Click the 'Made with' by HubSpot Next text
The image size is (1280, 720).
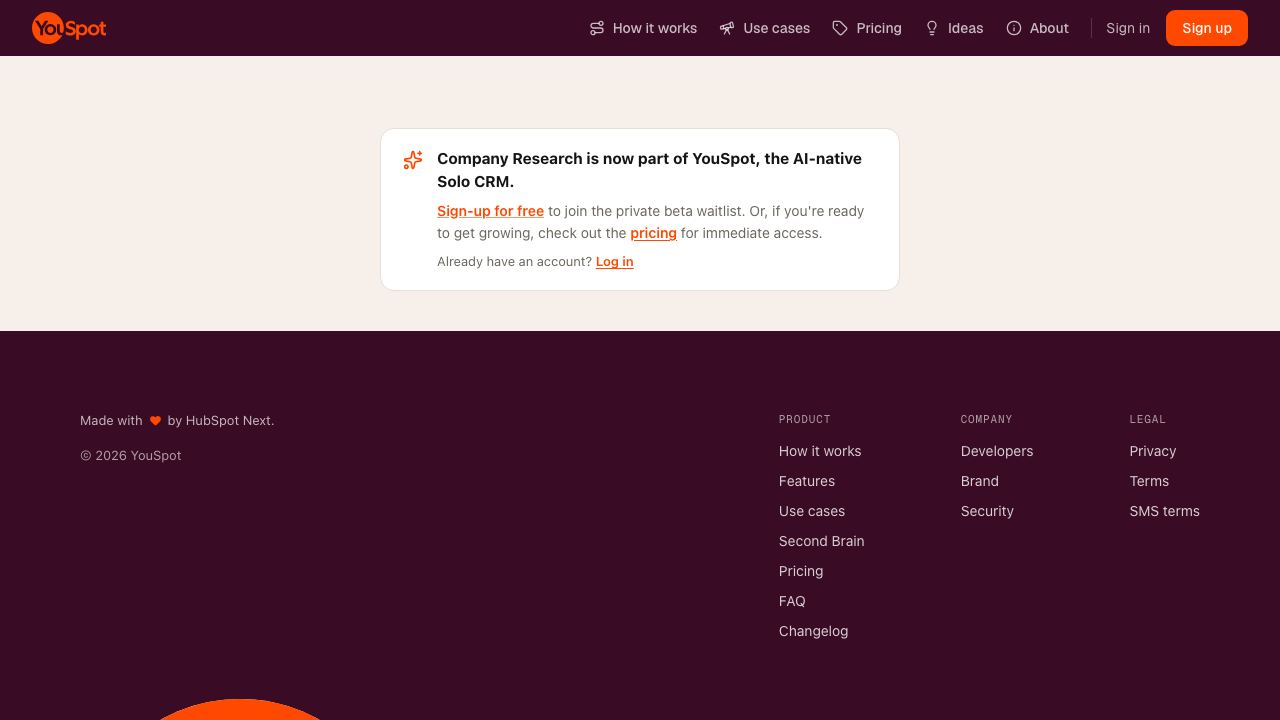tap(177, 421)
